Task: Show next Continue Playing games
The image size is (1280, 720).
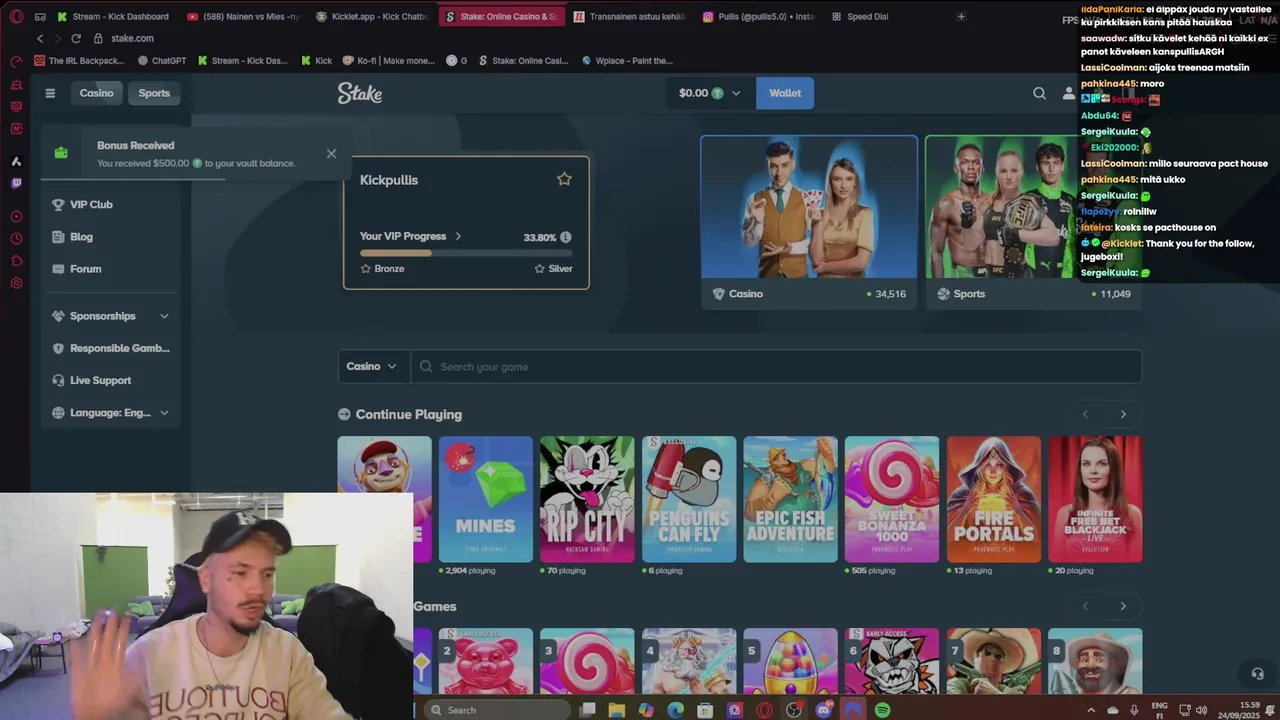Action: [1123, 414]
